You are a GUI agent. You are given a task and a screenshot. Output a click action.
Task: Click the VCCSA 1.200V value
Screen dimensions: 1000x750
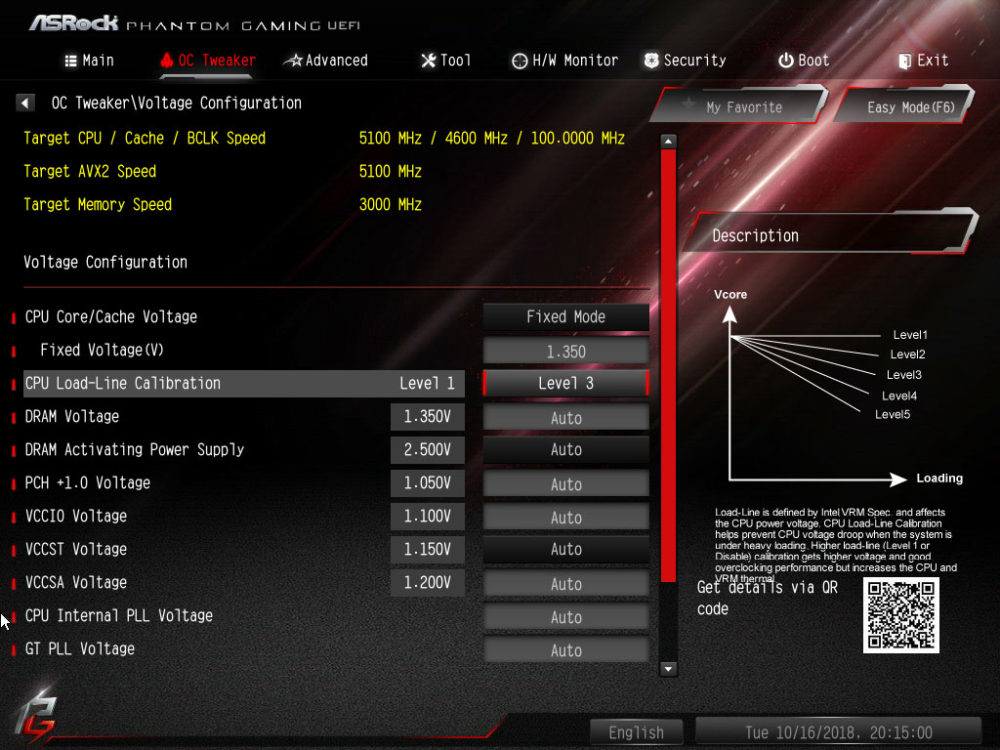427,582
